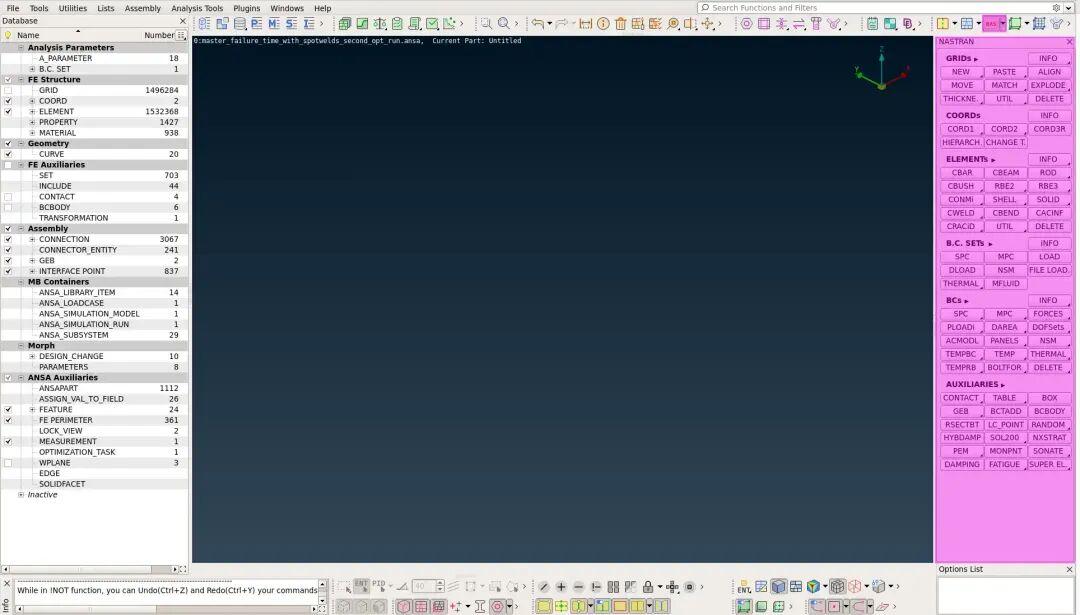Viewport: 1080px width, 615px height.
Task: Open the File menu
Action: [13, 8]
